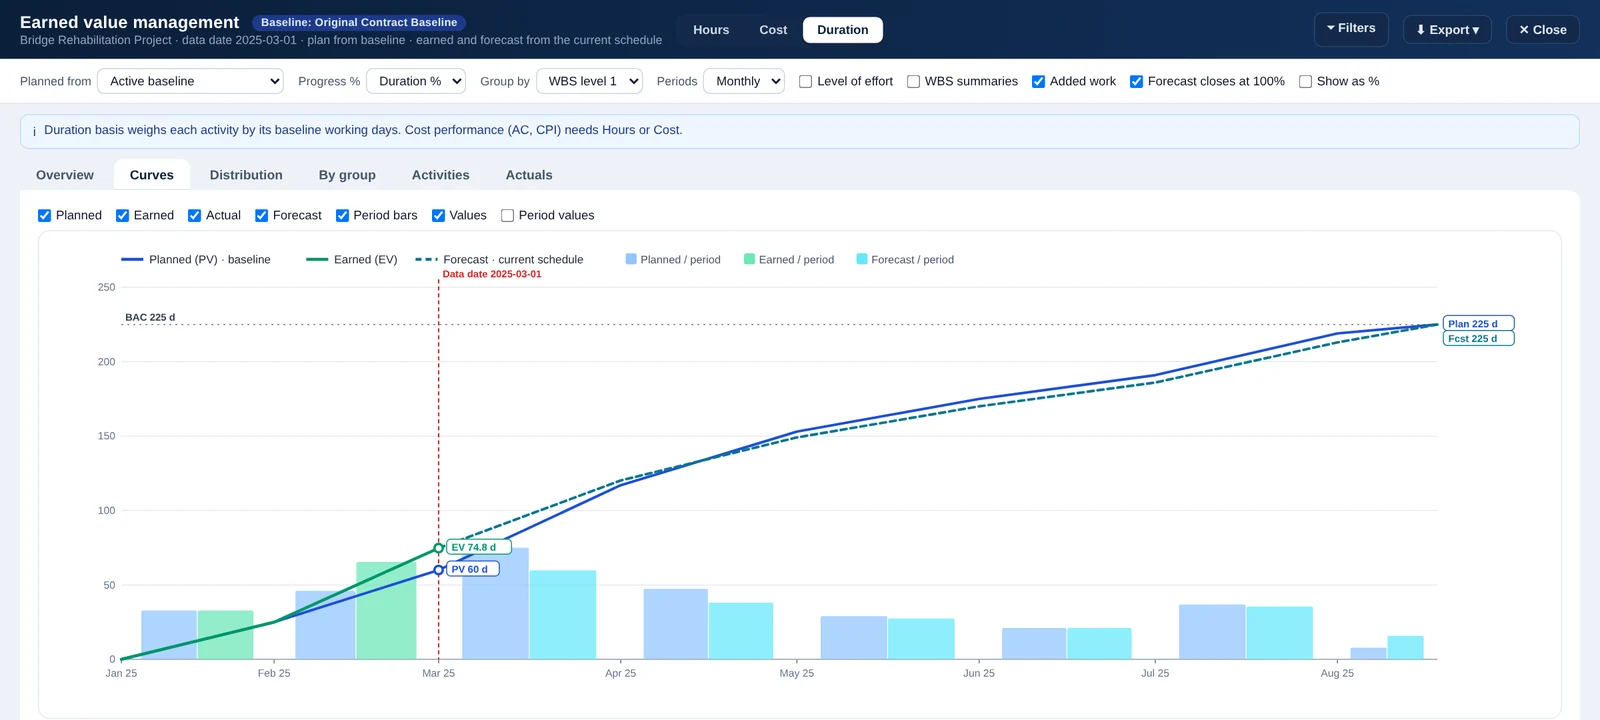Image resolution: width=1600 pixels, height=720 pixels.
Task: Switch basis to Cost
Action: [x=773, y=30]
